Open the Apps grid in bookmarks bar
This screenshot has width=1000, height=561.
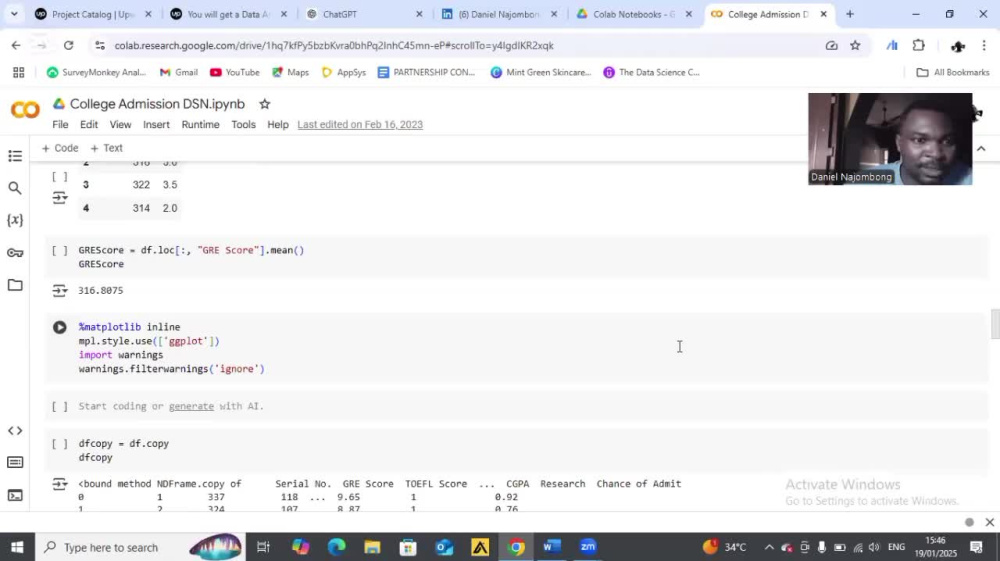click(x=18, y=73)
